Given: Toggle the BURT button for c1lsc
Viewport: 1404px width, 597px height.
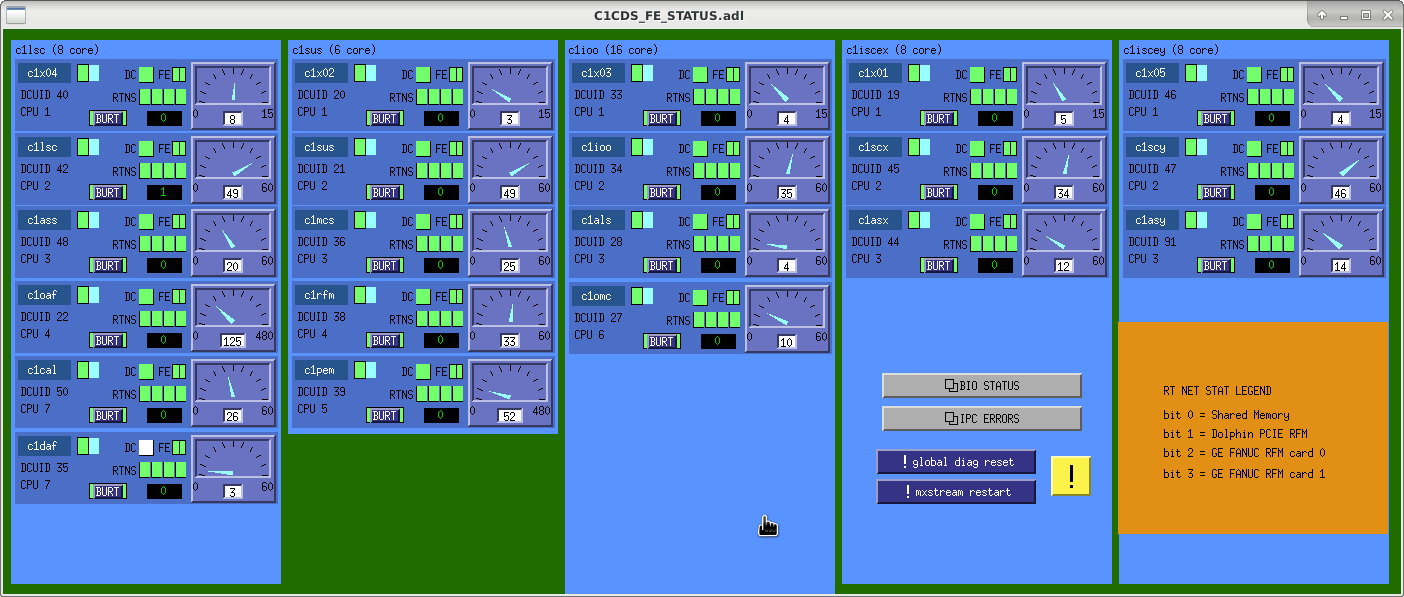Looking at the screenshot, I should pos(108,192).
